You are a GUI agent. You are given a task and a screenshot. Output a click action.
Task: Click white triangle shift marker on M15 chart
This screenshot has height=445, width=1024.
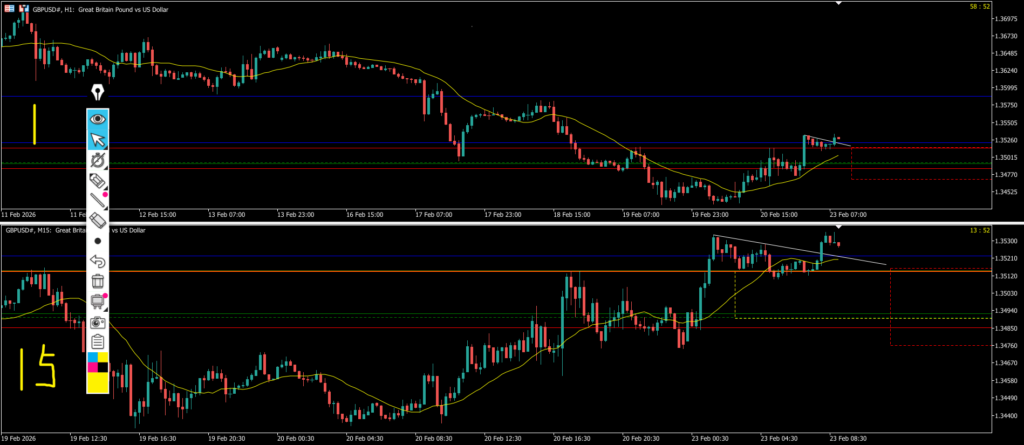(838, 230)
